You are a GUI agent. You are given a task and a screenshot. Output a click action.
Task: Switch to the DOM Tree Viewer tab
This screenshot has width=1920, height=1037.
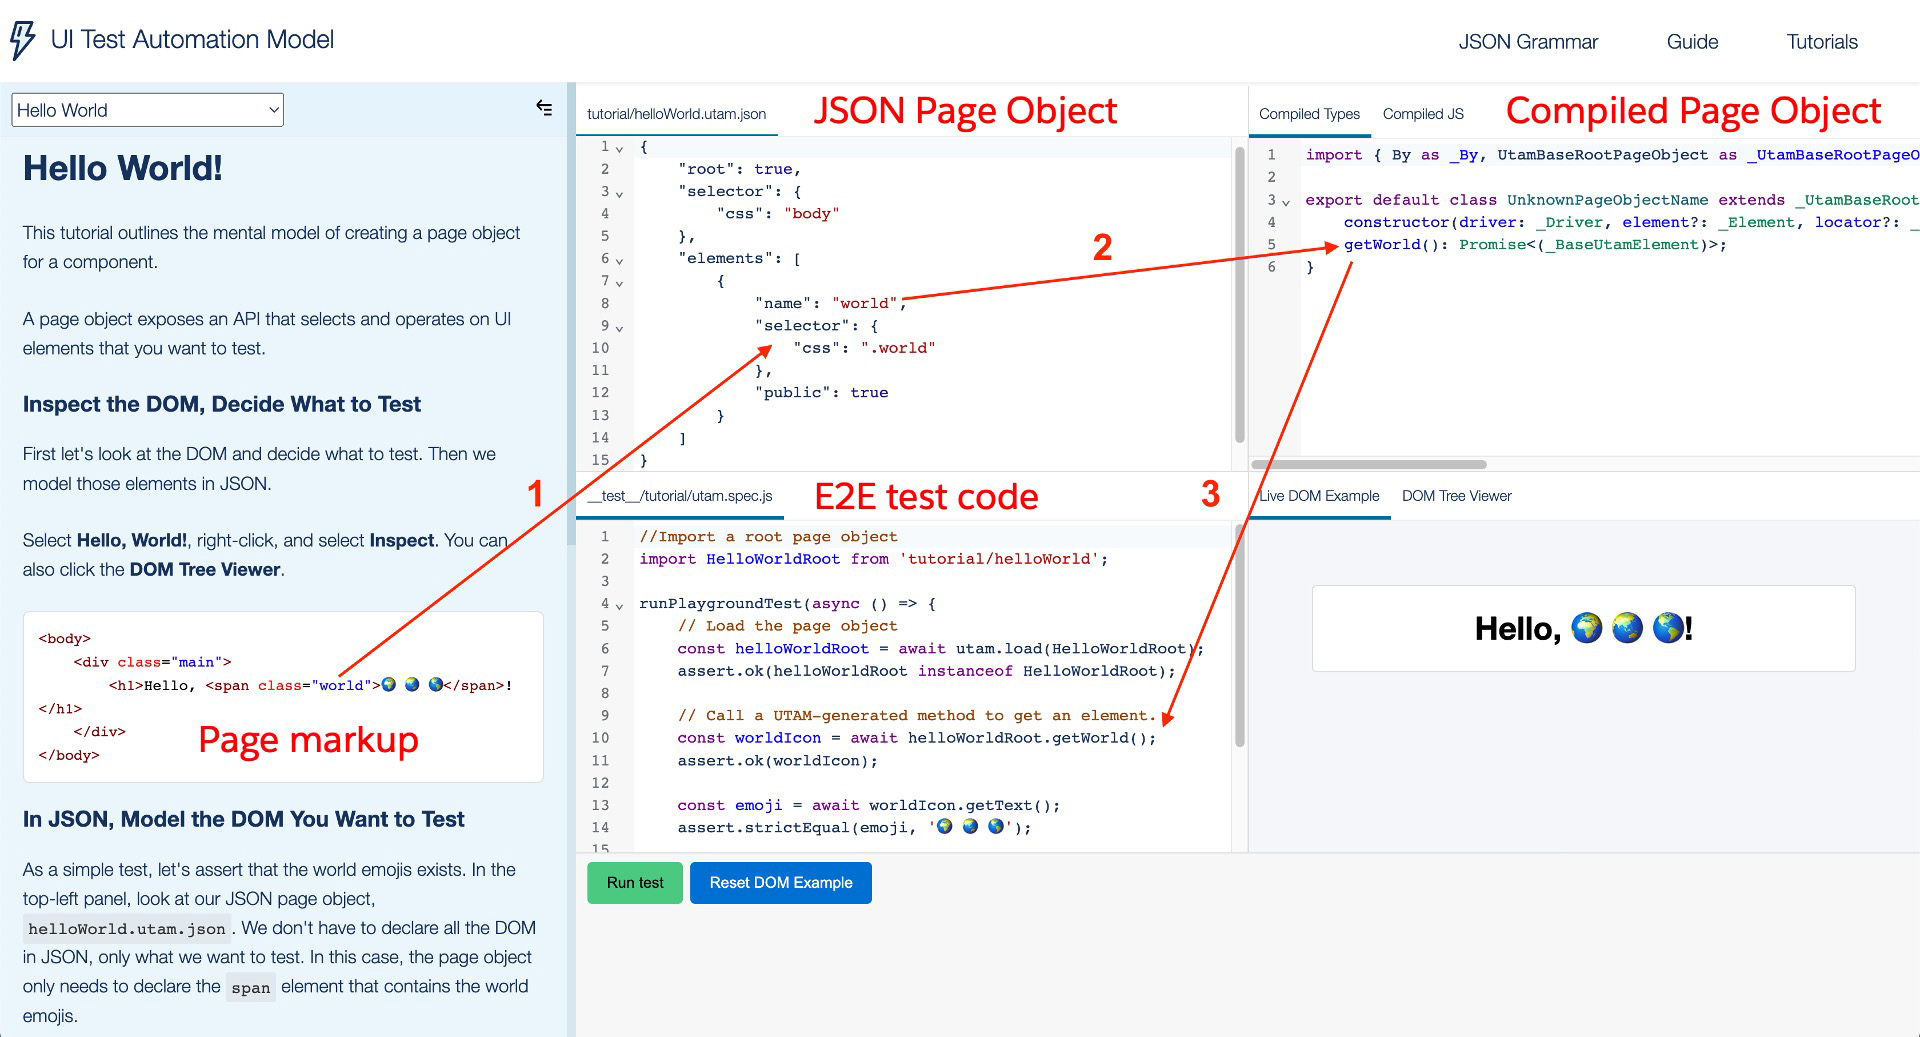pyautogui.click(x=1457, y=496)
